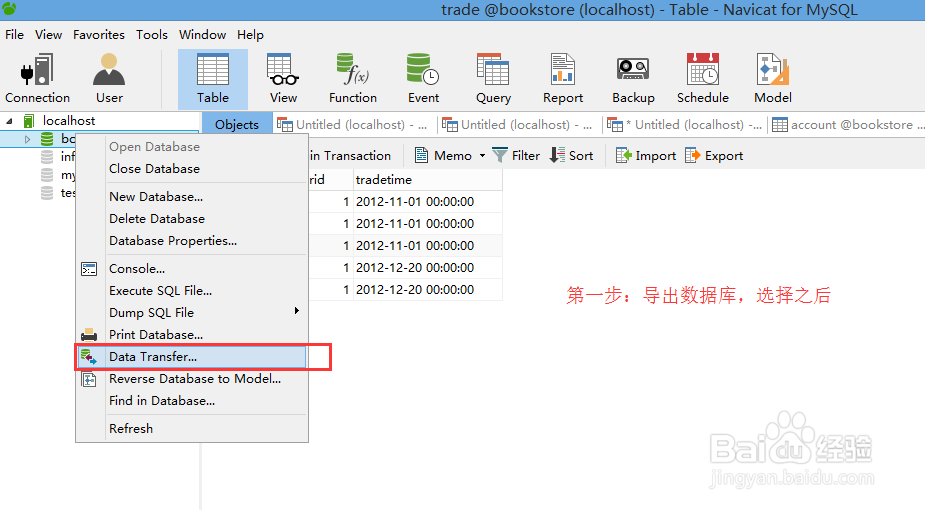Click the Navicat logo in title bar
Image resolution: width=925 pixels, height=510 pixels.
(9, 8)
